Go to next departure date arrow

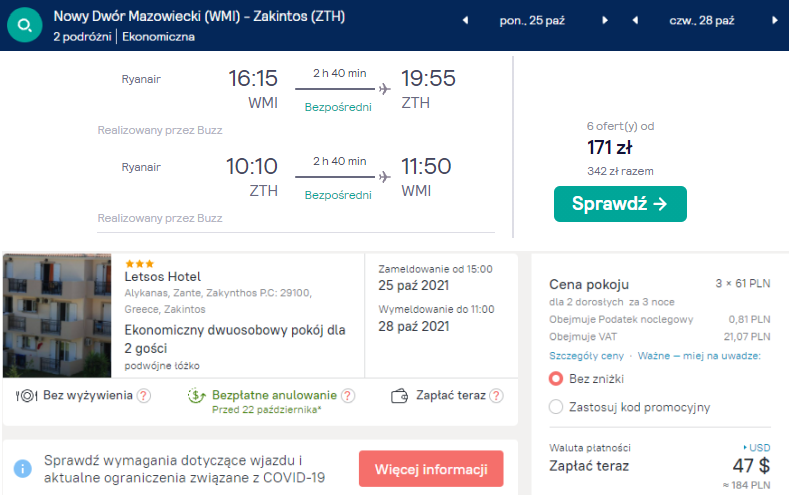tap(606, 20)
